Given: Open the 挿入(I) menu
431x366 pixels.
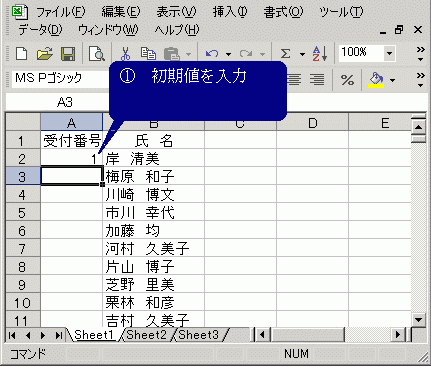Looking at the screenshot, I should (230, 12).
